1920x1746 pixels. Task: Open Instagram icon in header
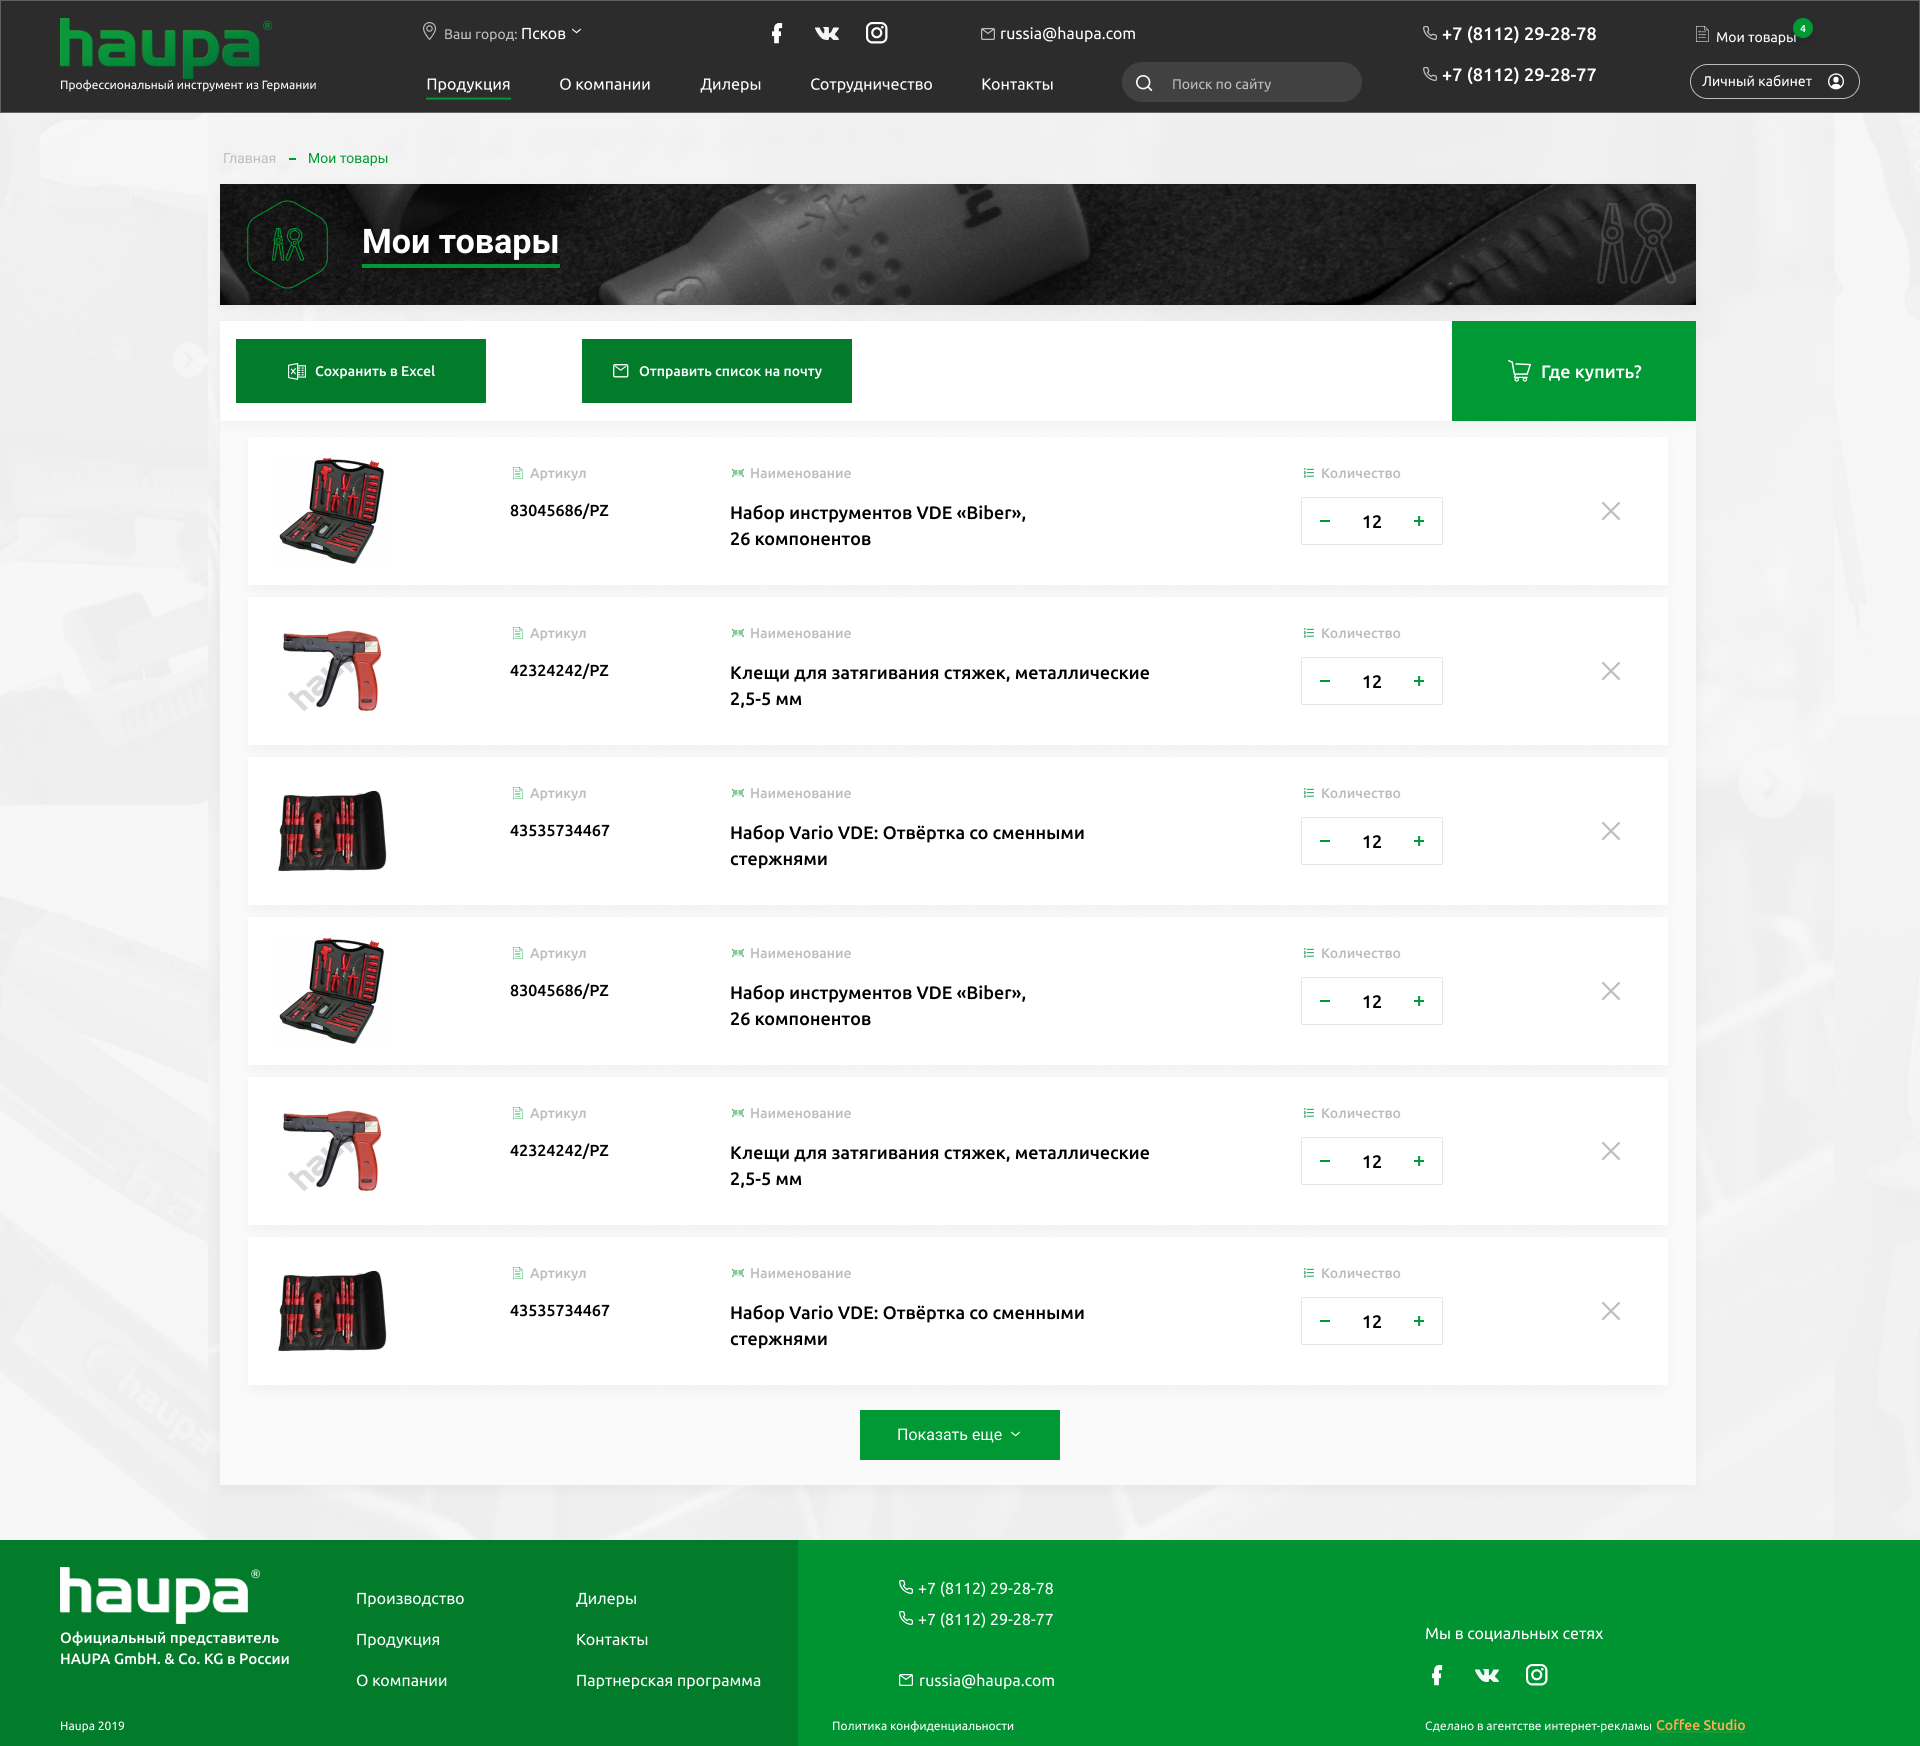[876, 33]
